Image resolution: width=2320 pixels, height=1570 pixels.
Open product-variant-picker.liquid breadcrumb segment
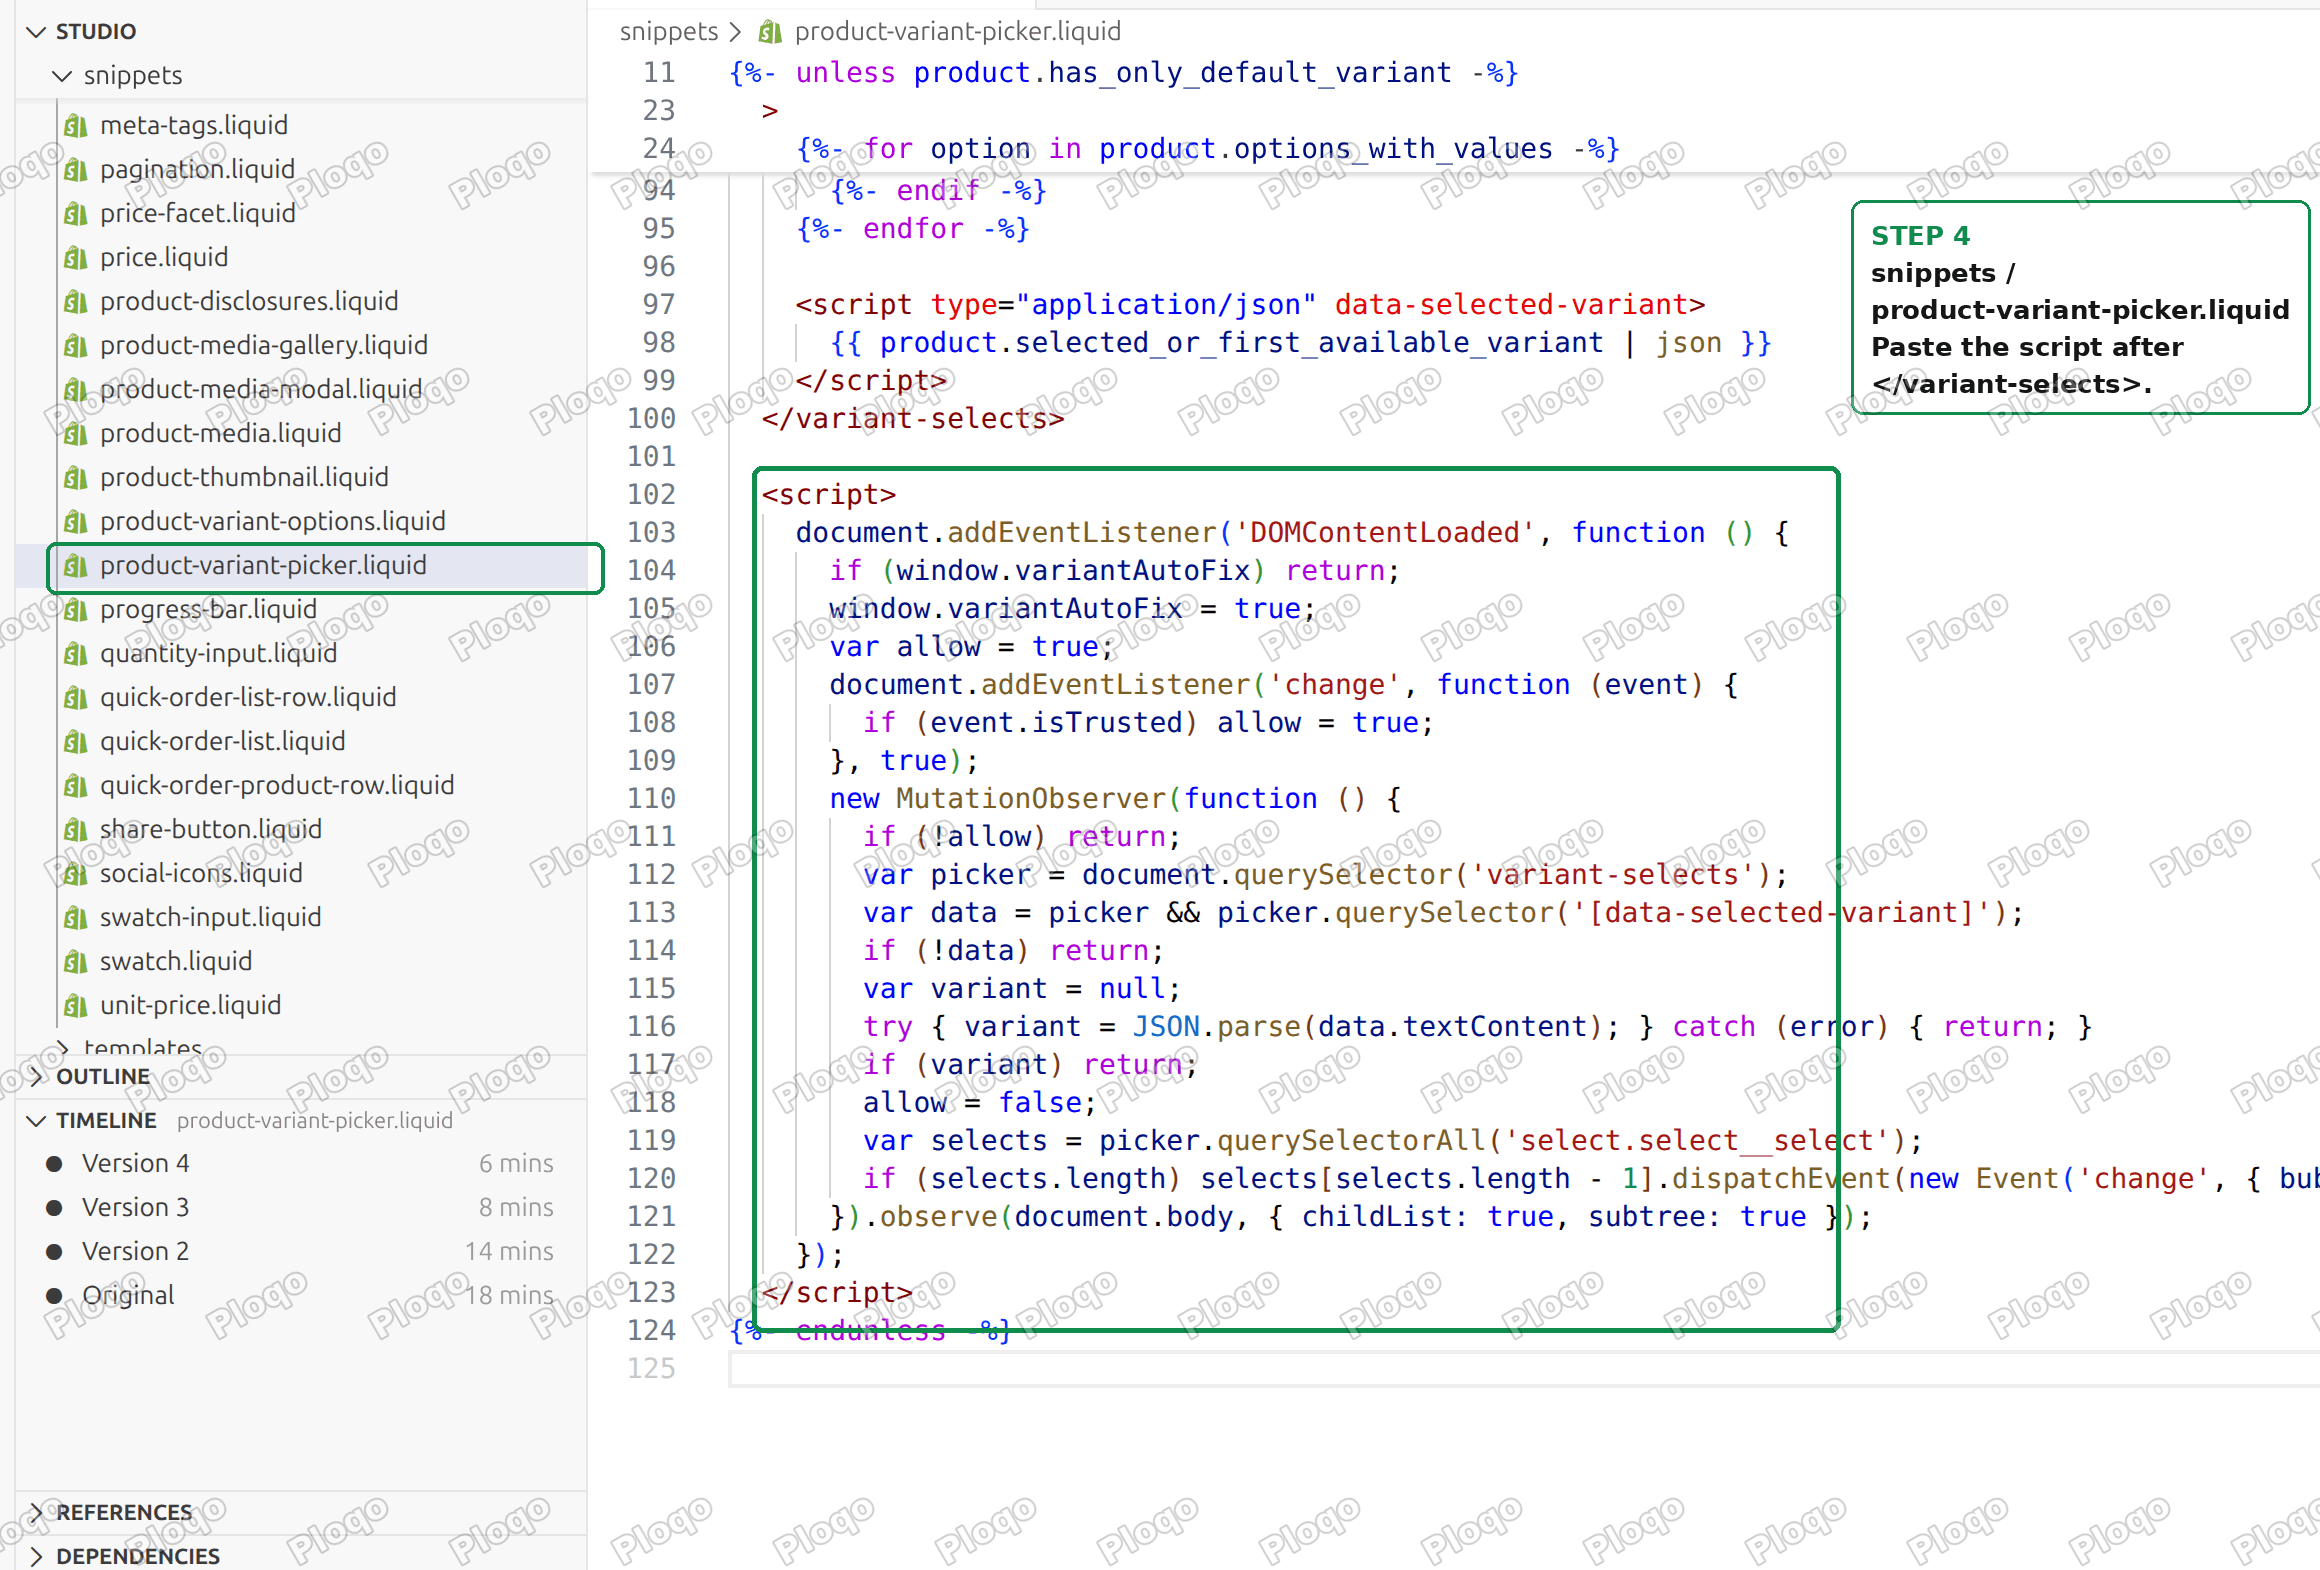pos(958,32)
